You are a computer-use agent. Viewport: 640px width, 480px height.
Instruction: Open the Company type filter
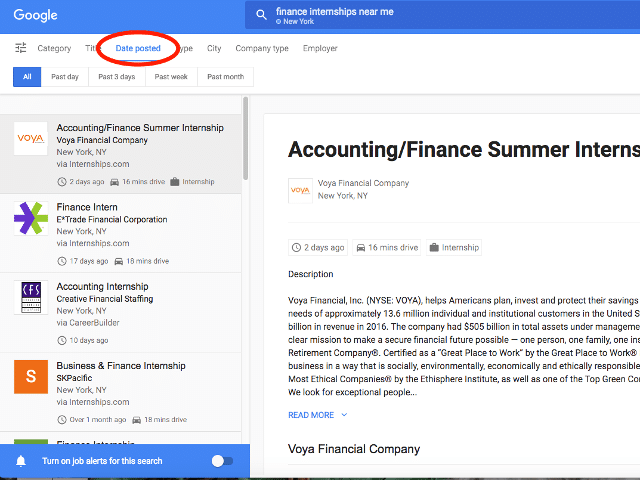pyautogui.click(x=262, y=48)
